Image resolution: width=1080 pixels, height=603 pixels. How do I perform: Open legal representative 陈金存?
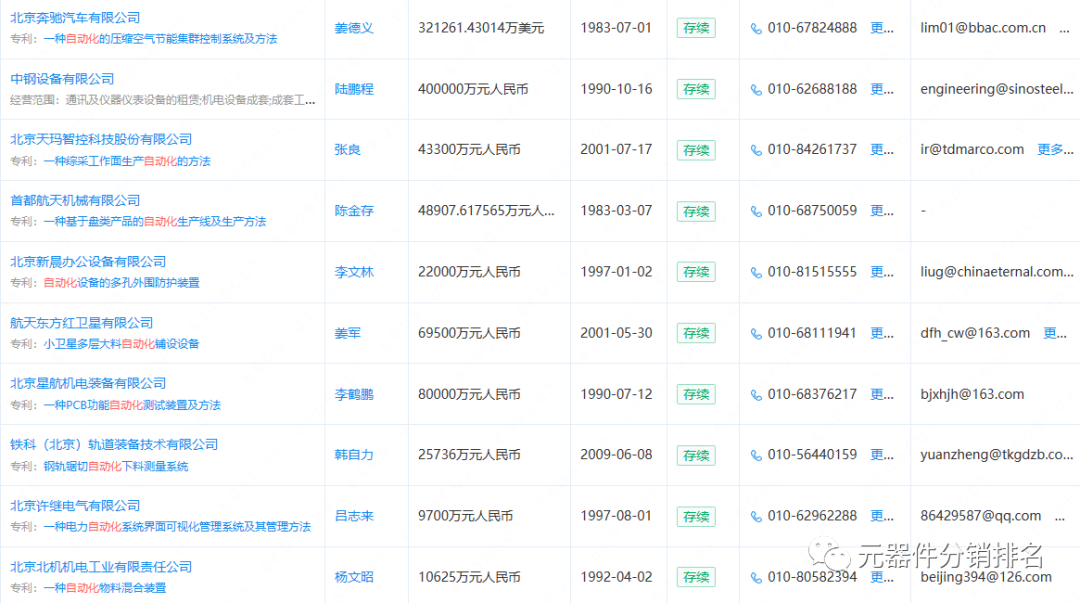354,211
